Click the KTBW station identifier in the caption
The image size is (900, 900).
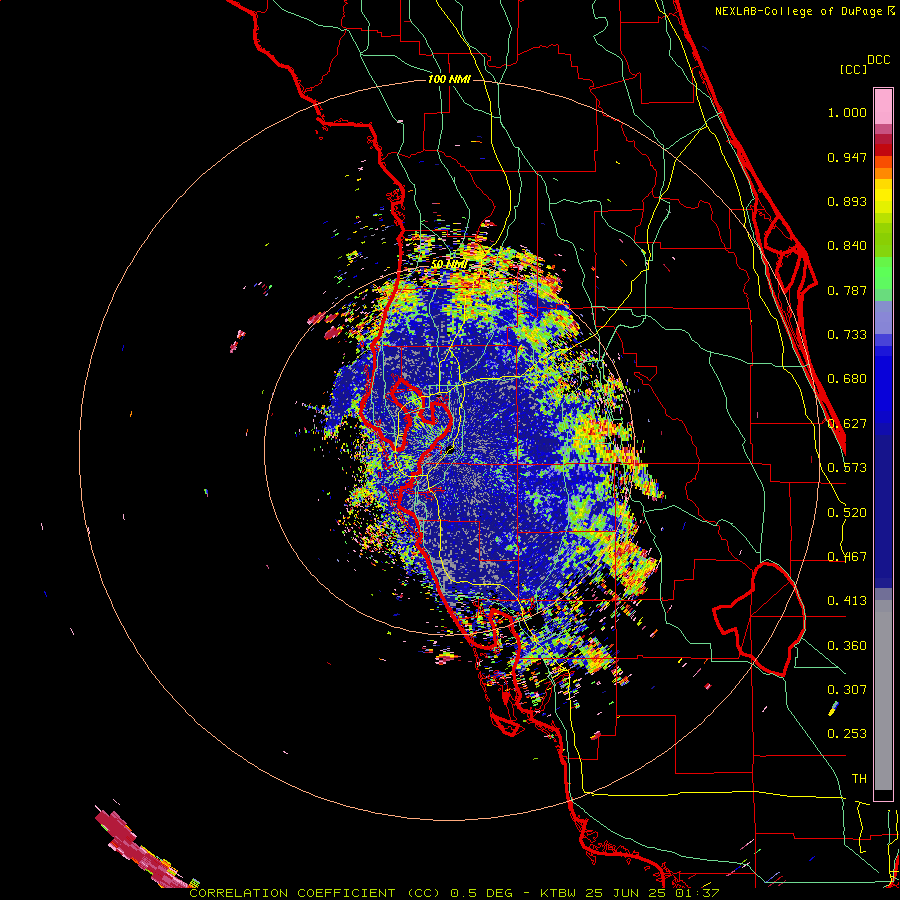[x=557, y=893]
